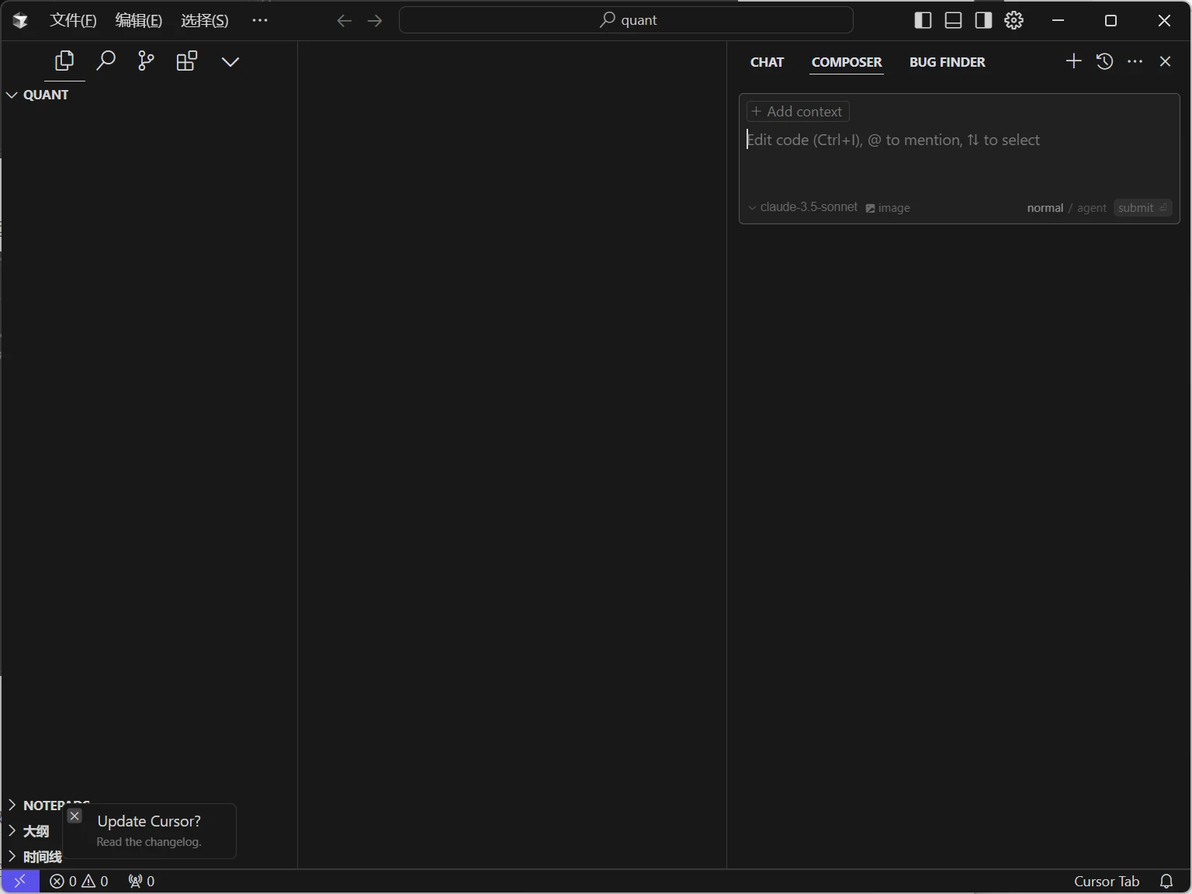Show hidden menu bar items ellipsis
Screen dimensions: 1192x894
pyautogui.click(x=260, y=21)
